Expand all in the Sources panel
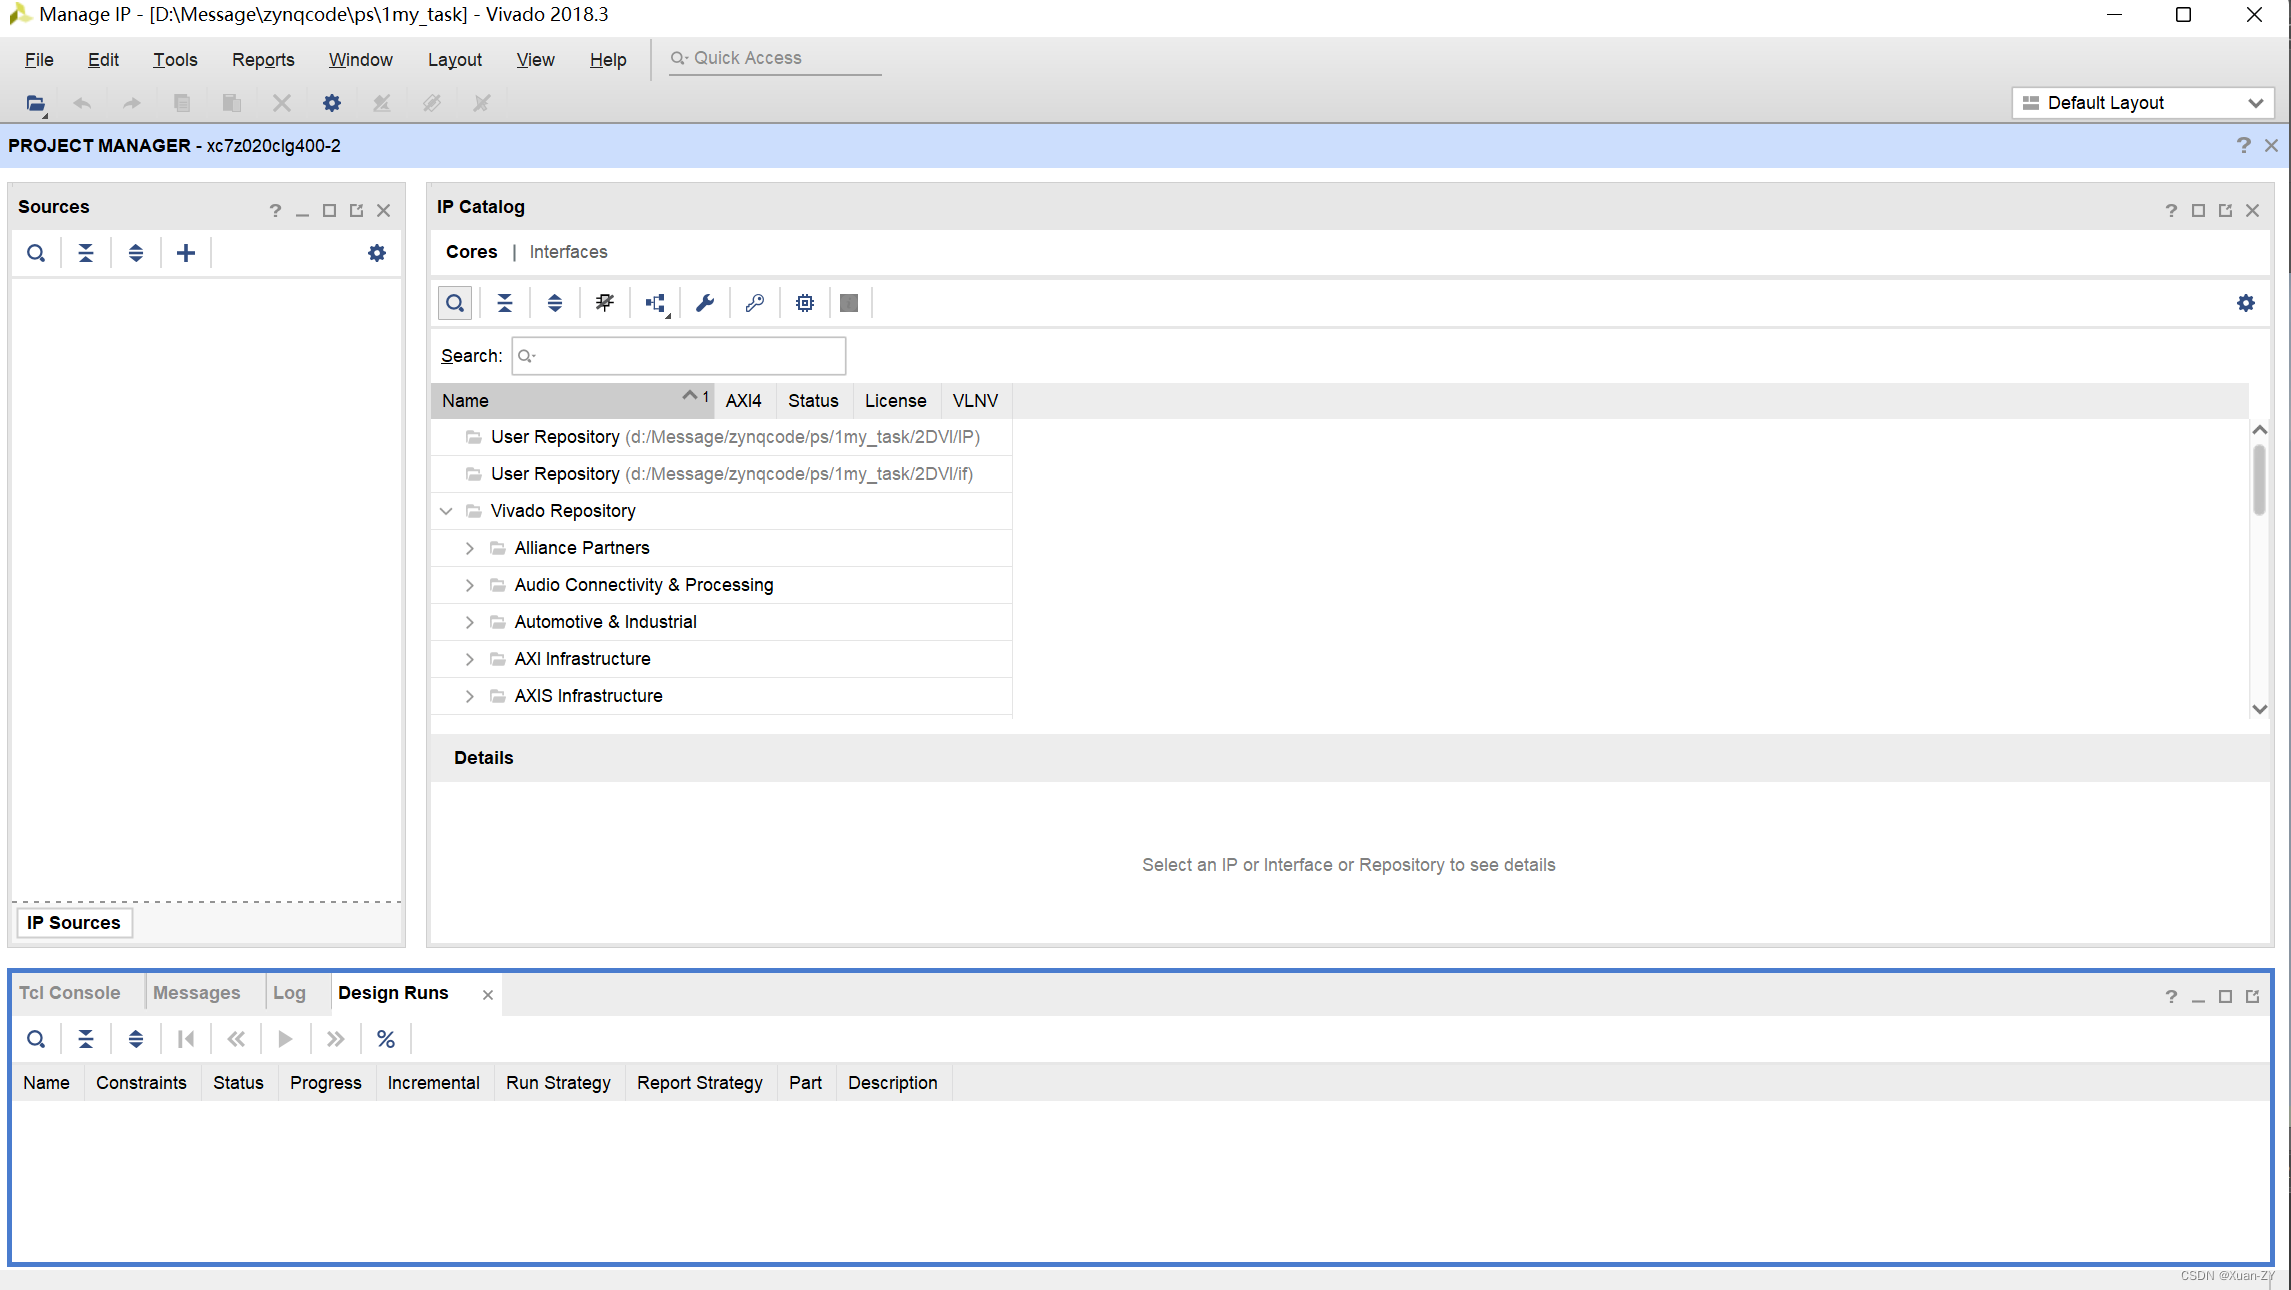The image size is (2291, 1290). pos(136,253)
